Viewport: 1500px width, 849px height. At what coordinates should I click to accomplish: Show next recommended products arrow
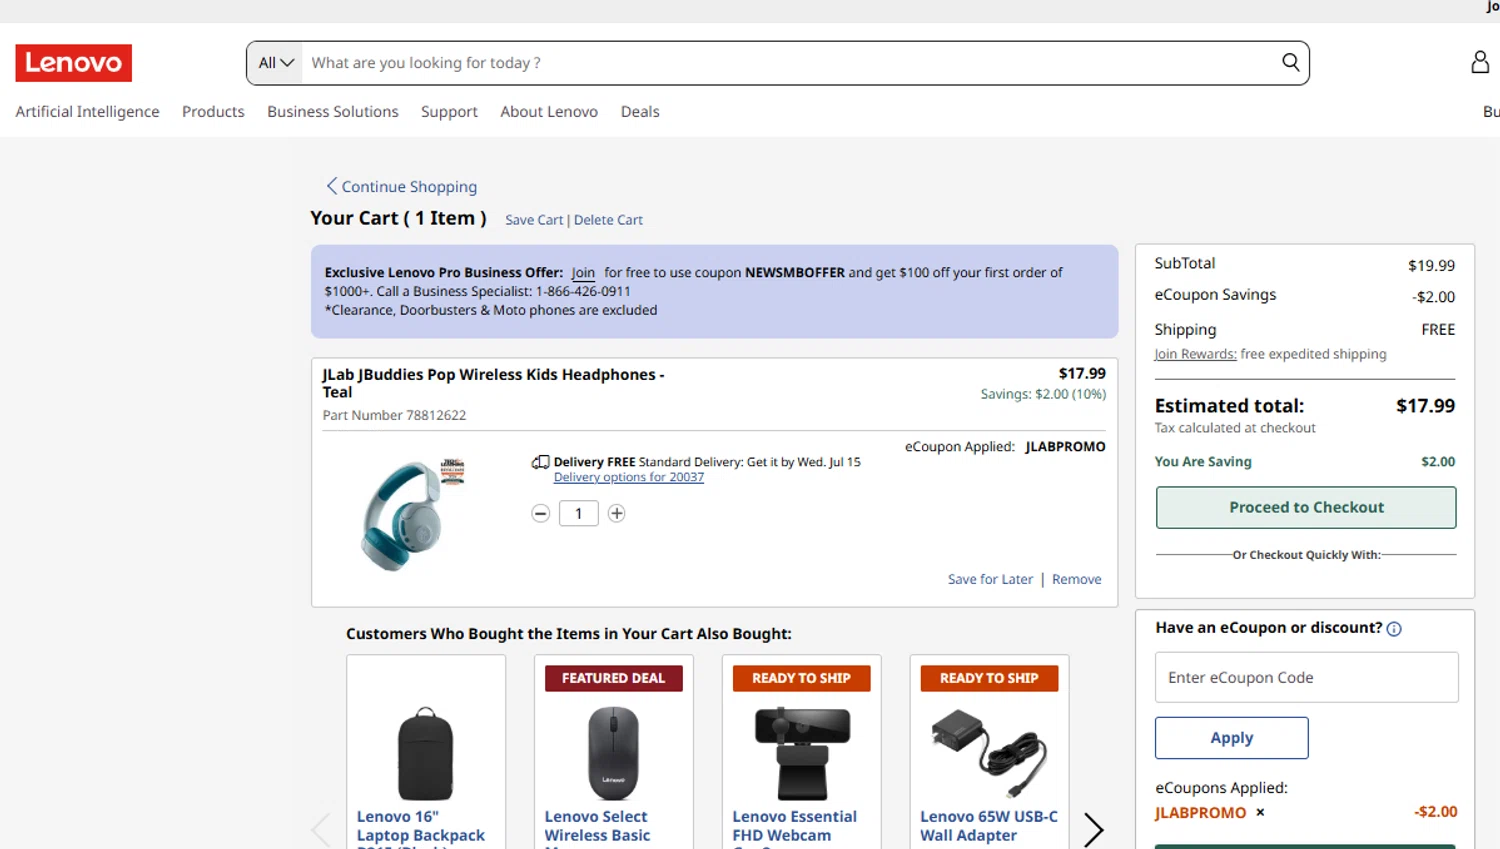tap(1094, 829)
